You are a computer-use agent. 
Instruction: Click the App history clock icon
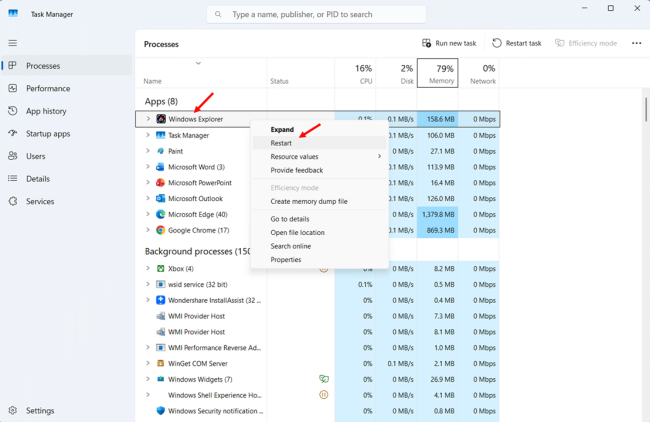tap(13, 111)
